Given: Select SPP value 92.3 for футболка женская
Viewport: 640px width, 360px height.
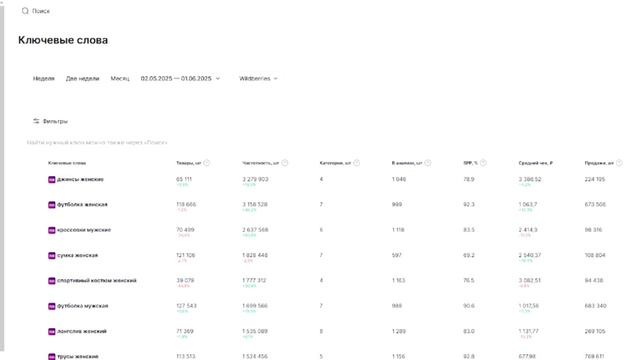Looking at the screenshot, I should 469,204.
